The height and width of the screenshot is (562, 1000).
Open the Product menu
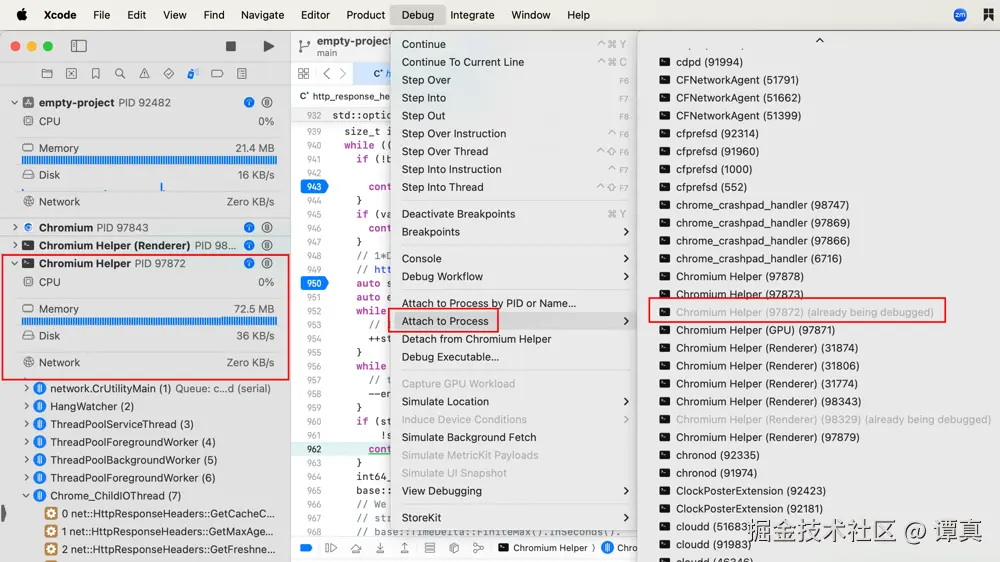pos(365,15)
